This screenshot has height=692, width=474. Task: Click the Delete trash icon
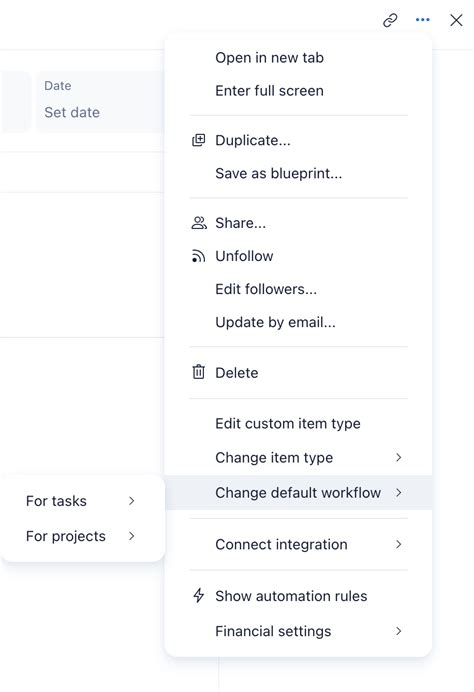199,372
